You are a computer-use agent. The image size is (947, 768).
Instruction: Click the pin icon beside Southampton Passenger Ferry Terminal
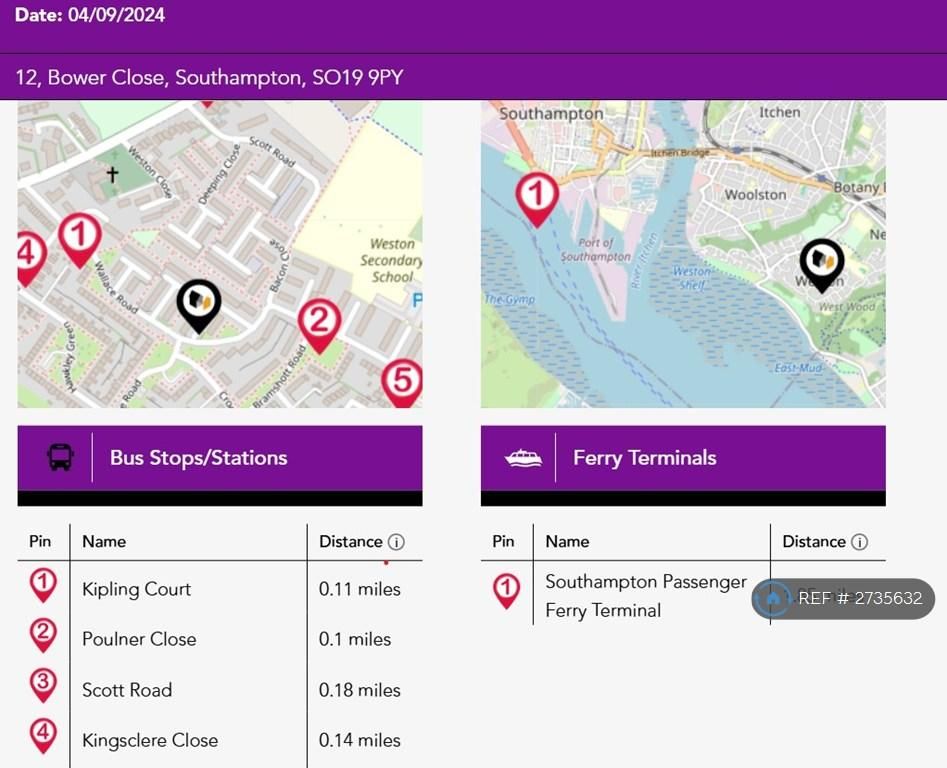pos(507,590)
